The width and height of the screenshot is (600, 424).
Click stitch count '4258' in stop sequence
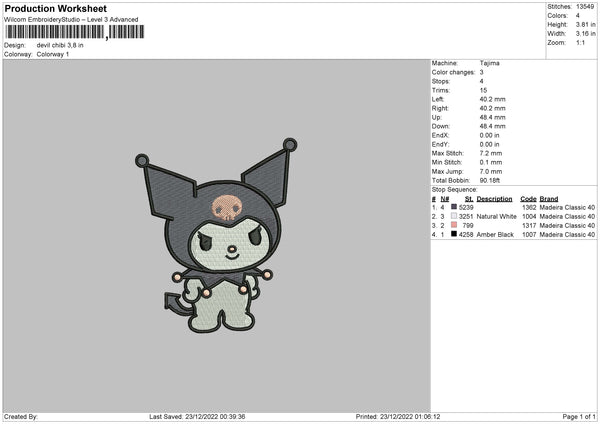point(466,235)
